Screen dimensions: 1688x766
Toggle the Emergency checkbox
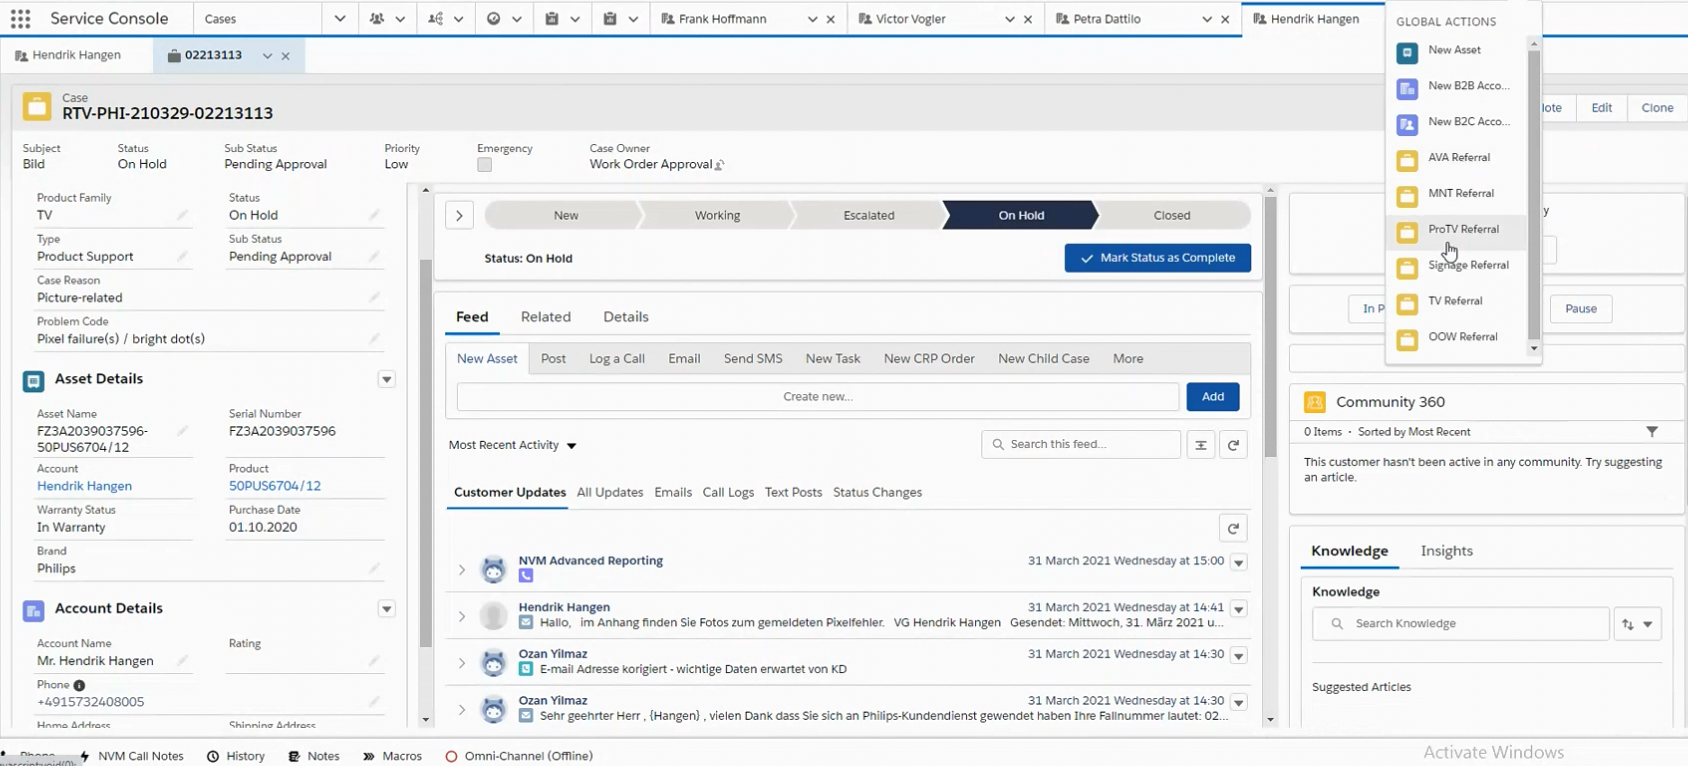point(484,165)
